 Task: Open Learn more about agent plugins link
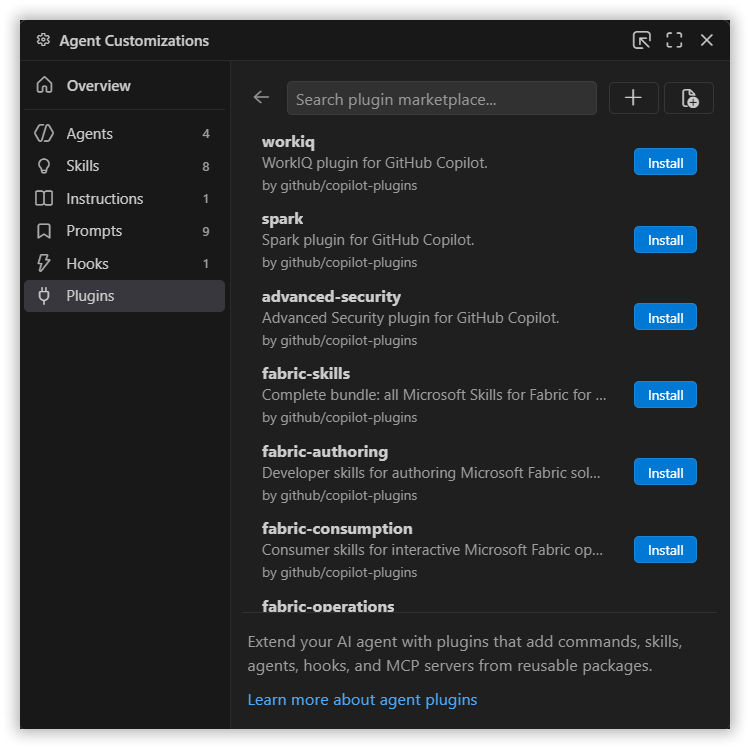click(x=362, y=700)
